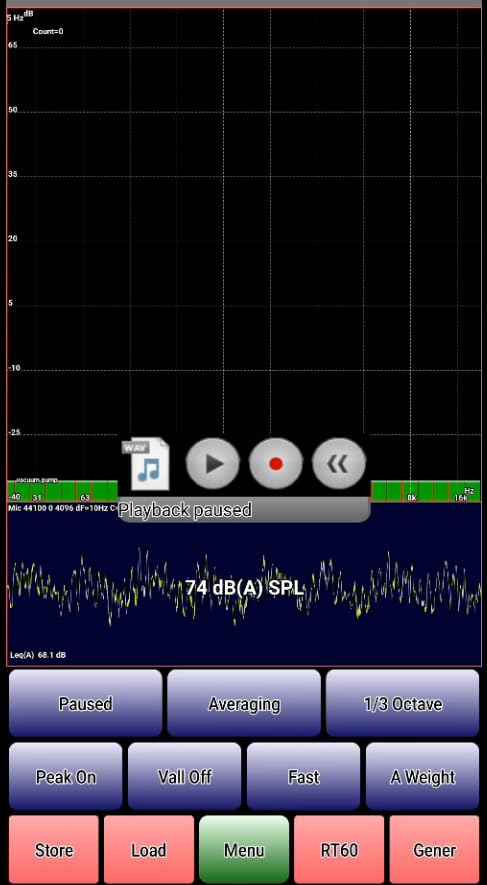Switch the 1/3 Octave resolution
This screenshot has height=885, width=487.
pyautogui.click(x=402, y=703)
